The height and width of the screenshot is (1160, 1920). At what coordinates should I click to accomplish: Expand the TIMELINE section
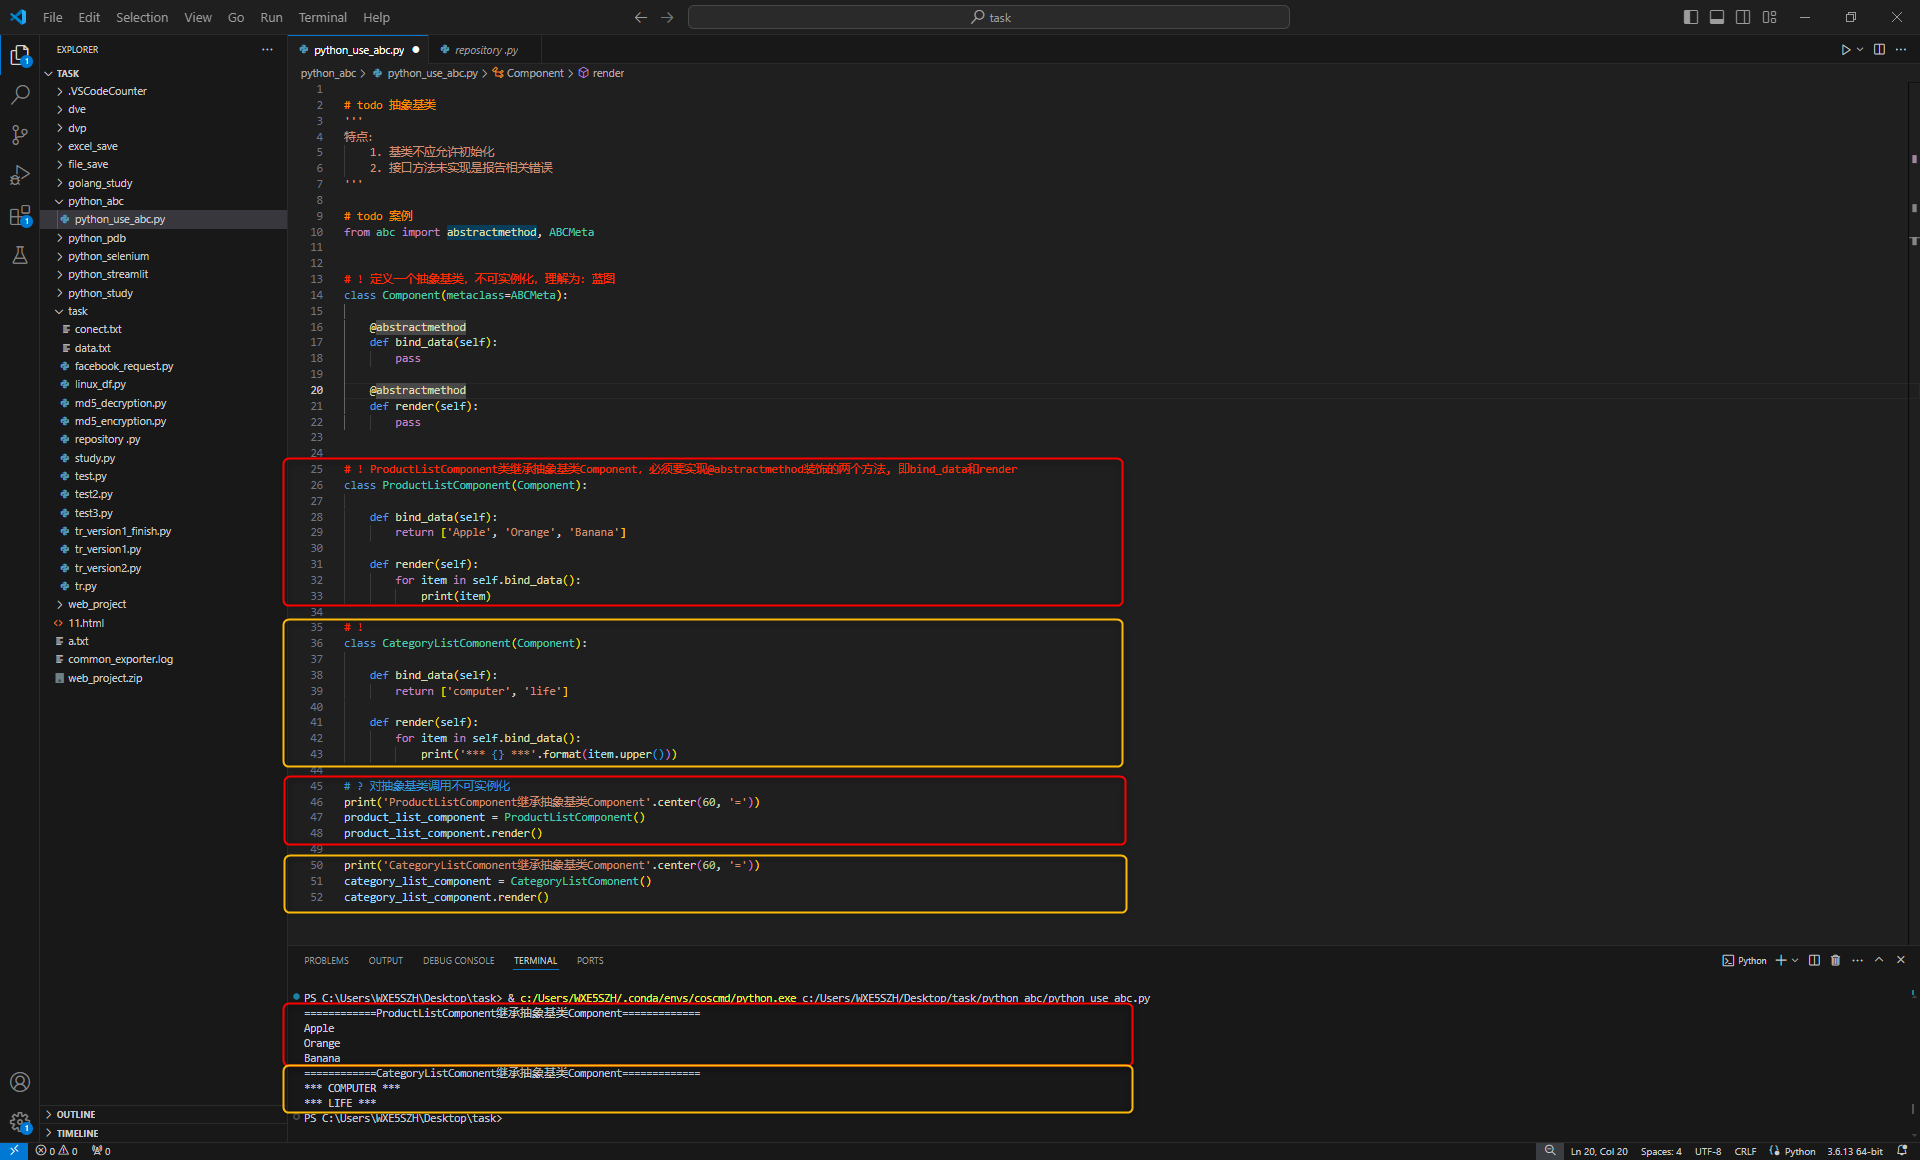[x=163, y=1133]
